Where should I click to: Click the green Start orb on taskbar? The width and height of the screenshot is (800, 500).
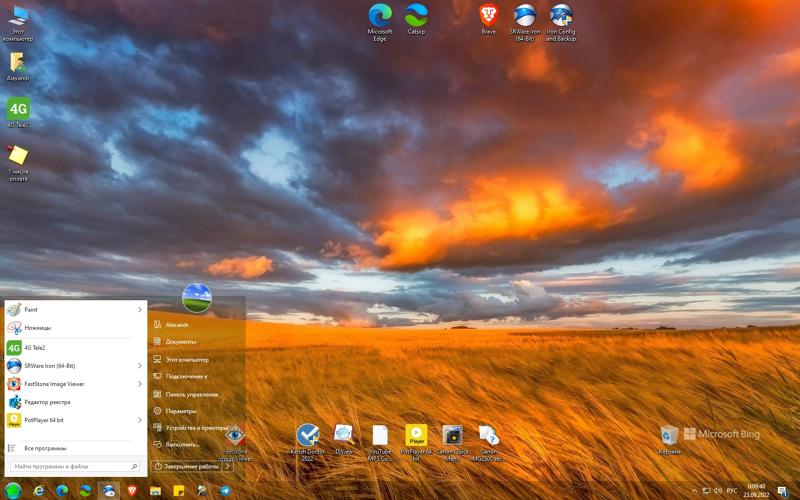coord(13,491)
